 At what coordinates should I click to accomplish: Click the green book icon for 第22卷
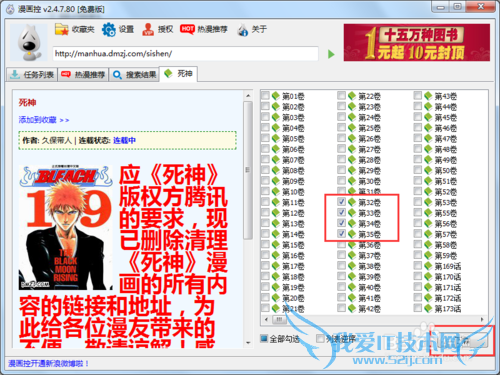tap(352, 96)
